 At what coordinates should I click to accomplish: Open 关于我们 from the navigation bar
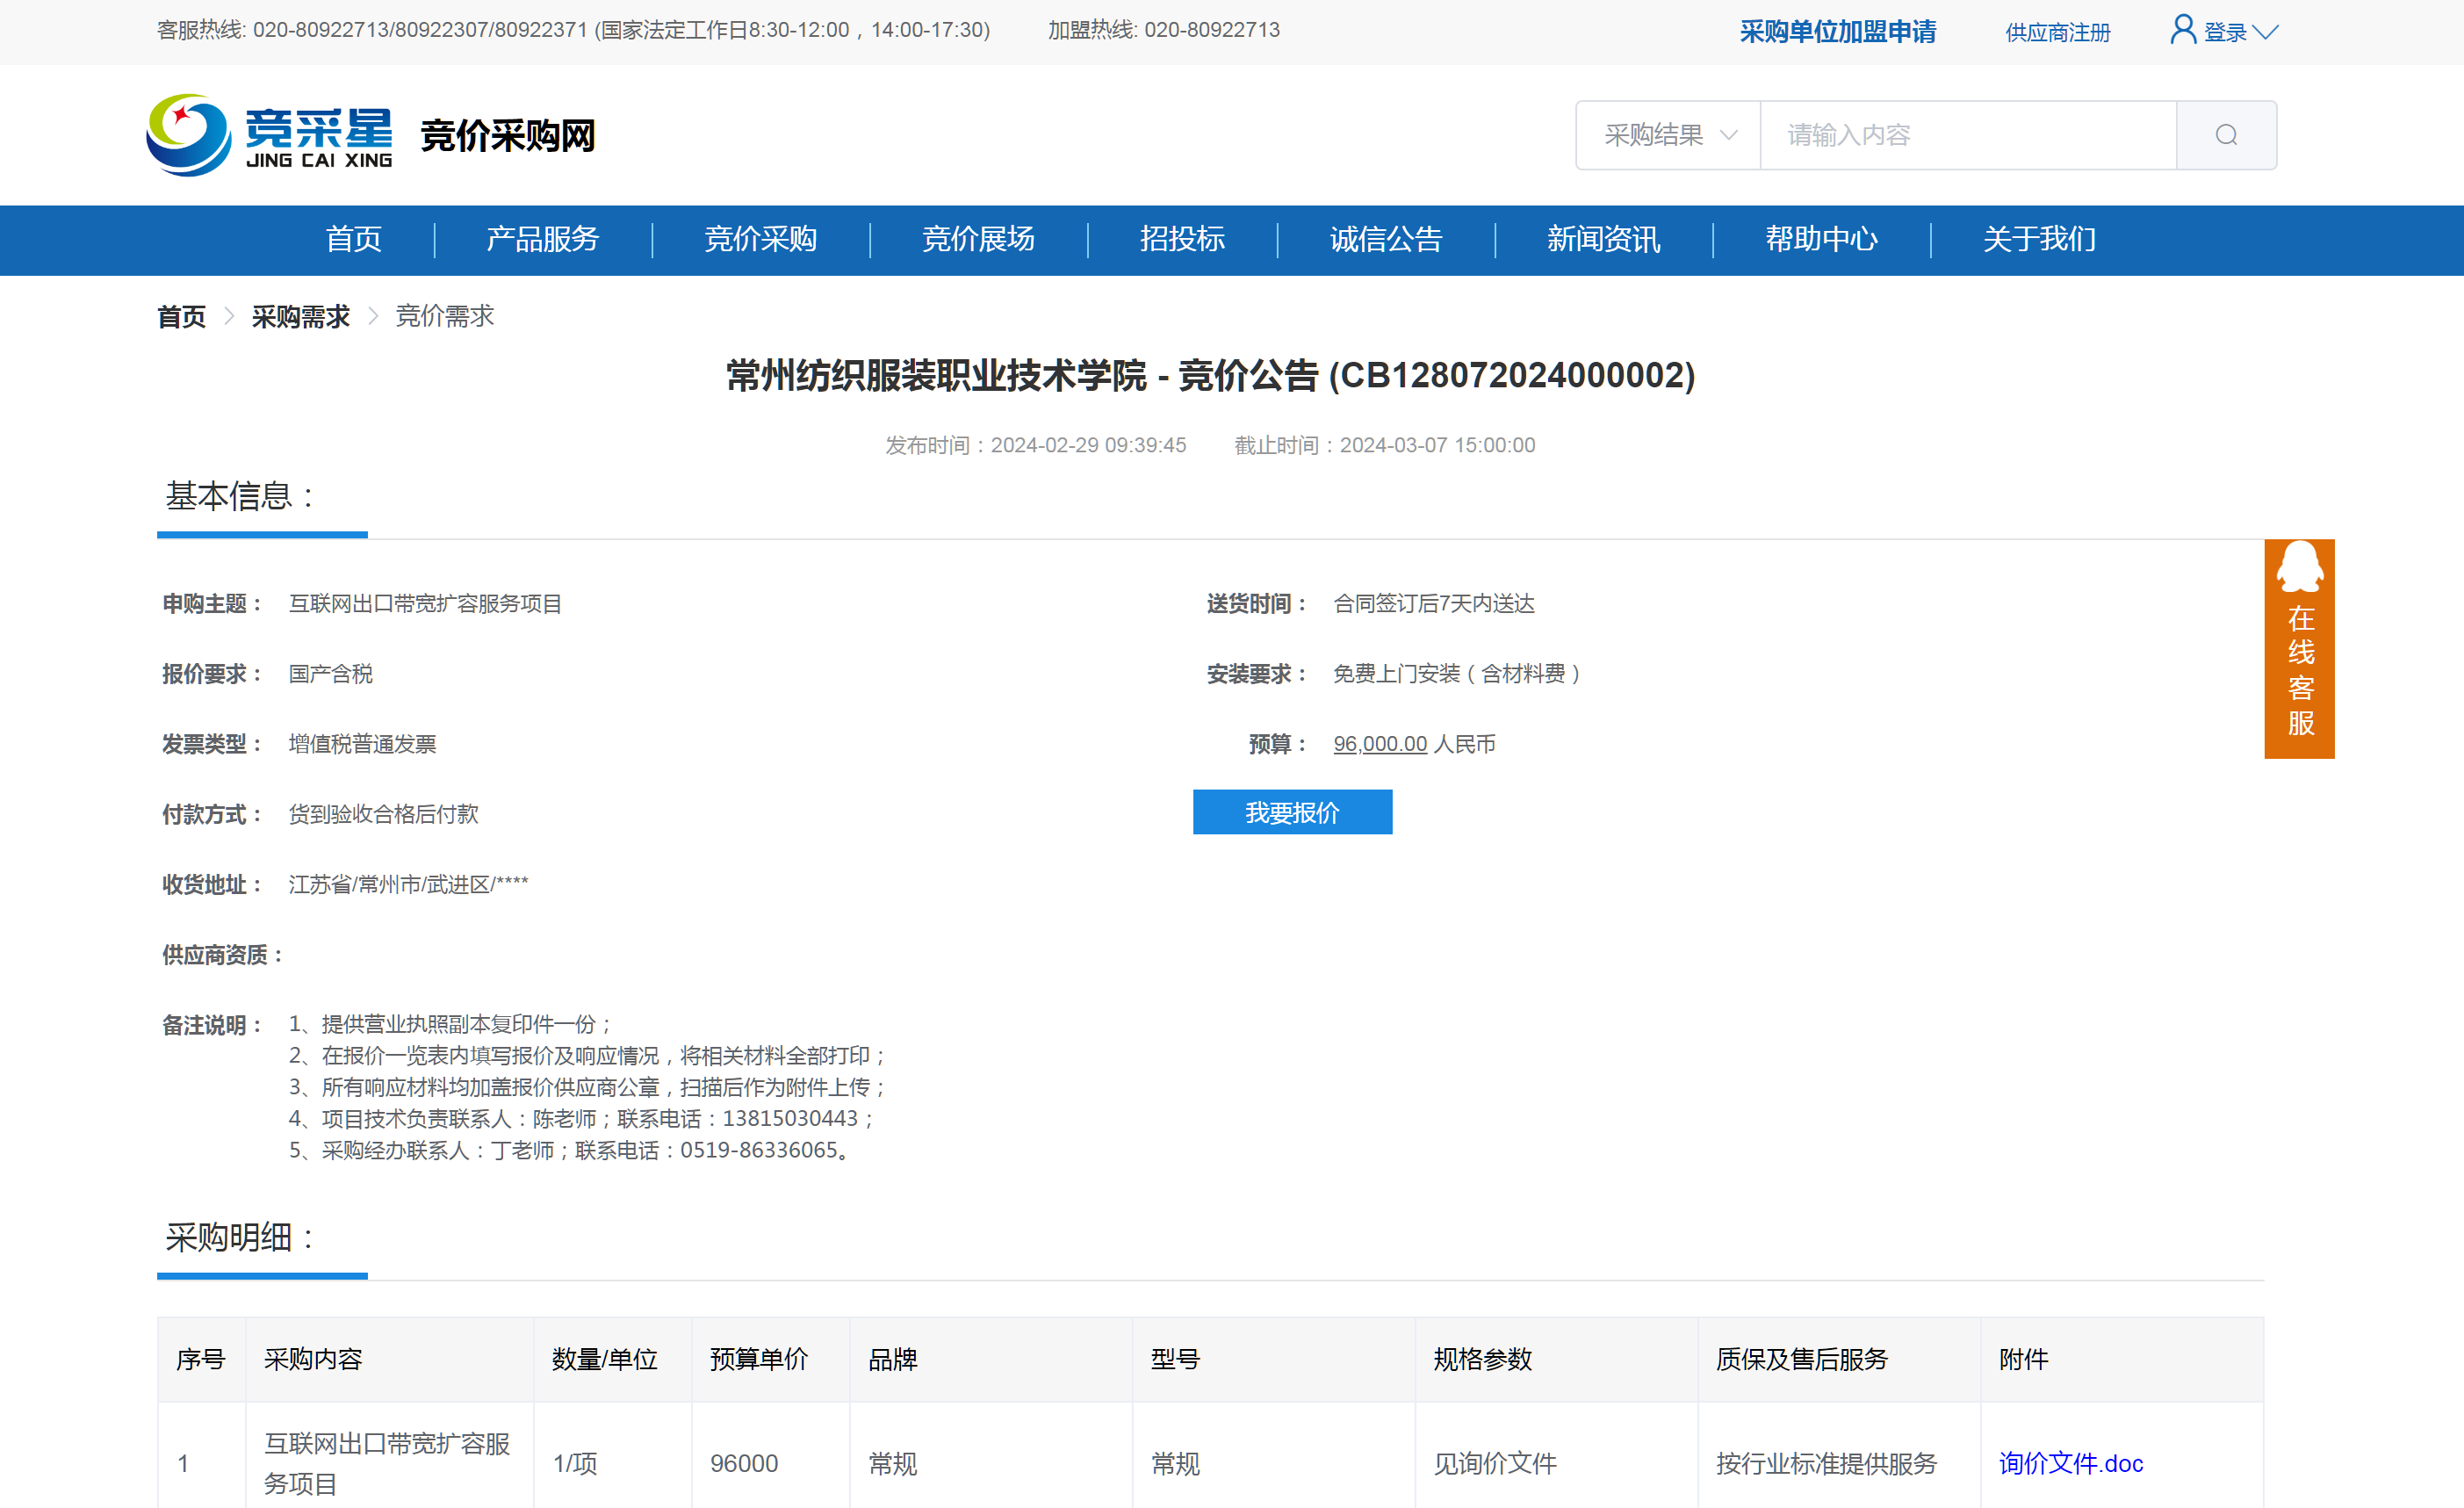[2038, 239]
